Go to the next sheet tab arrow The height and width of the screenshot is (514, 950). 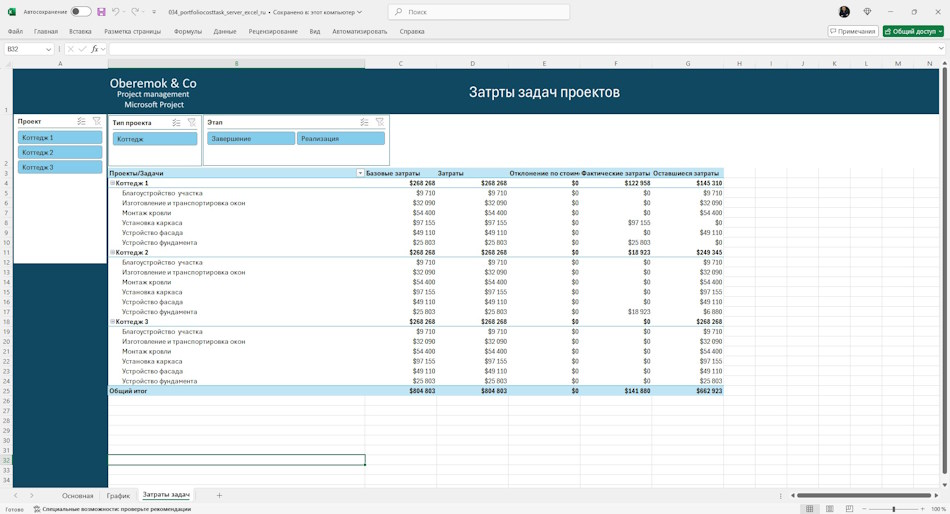[32, 495]
